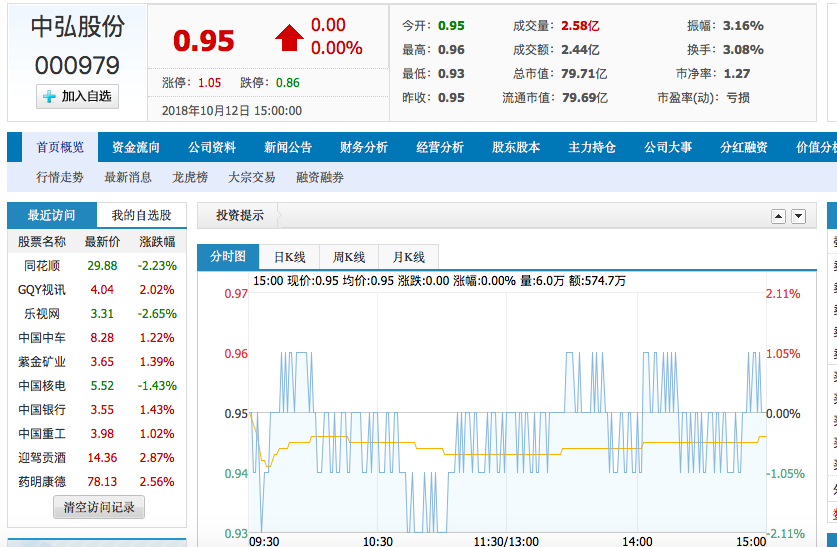
Task: Open 大宗交易 link
Action: click(x=252, y=177)
